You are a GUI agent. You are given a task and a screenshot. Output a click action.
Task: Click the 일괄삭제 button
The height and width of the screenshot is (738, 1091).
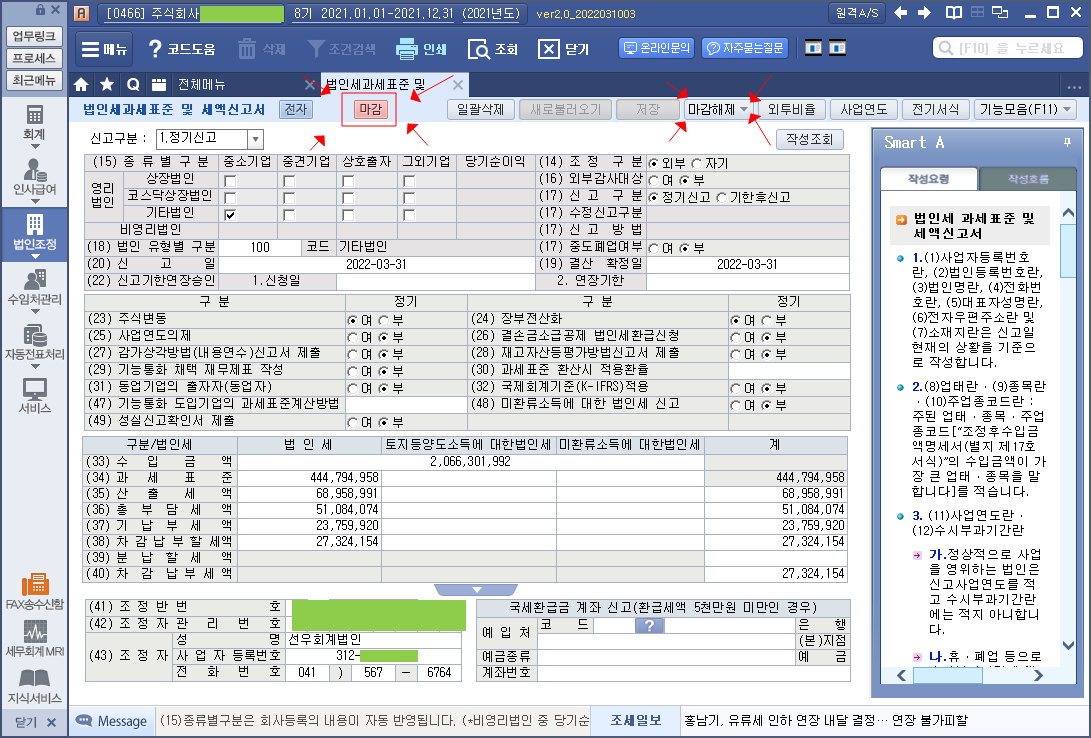[x=481, y=109]
